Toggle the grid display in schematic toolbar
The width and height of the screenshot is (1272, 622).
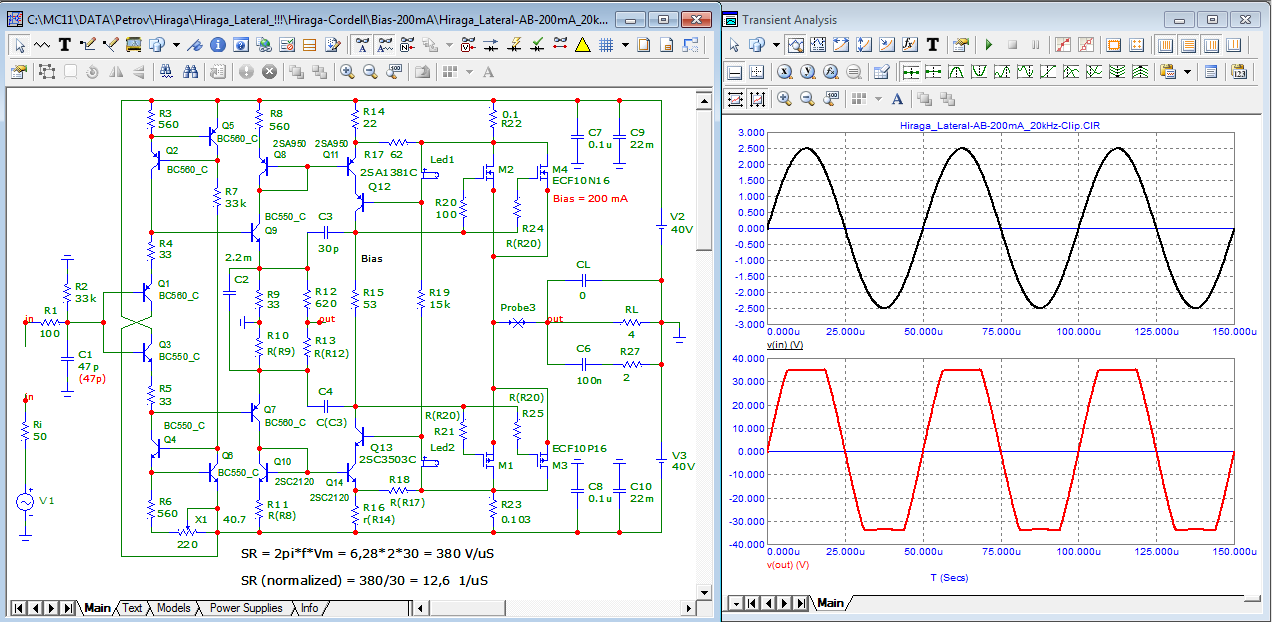[605, 44]
